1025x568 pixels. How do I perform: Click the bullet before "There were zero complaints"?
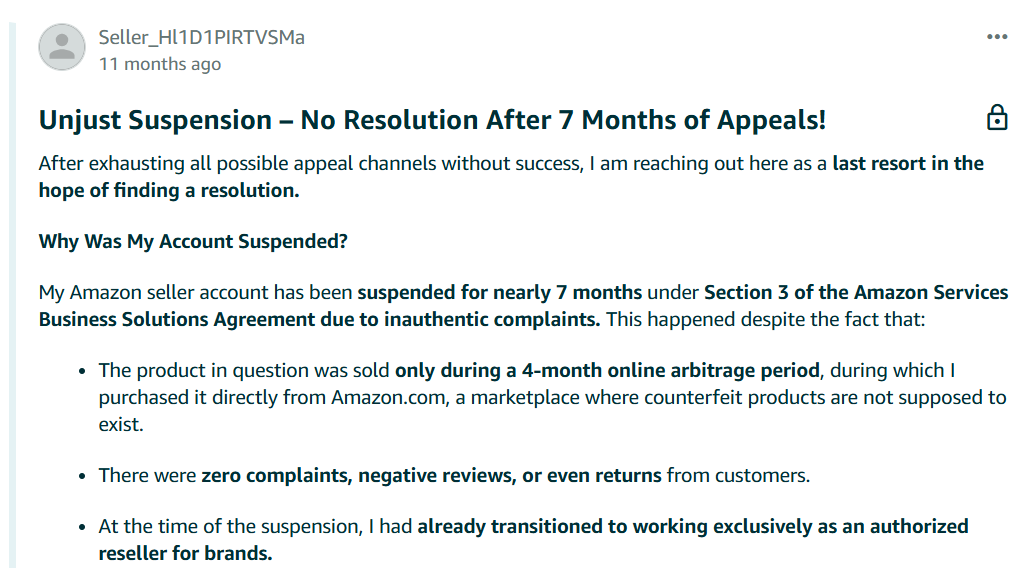82,476
